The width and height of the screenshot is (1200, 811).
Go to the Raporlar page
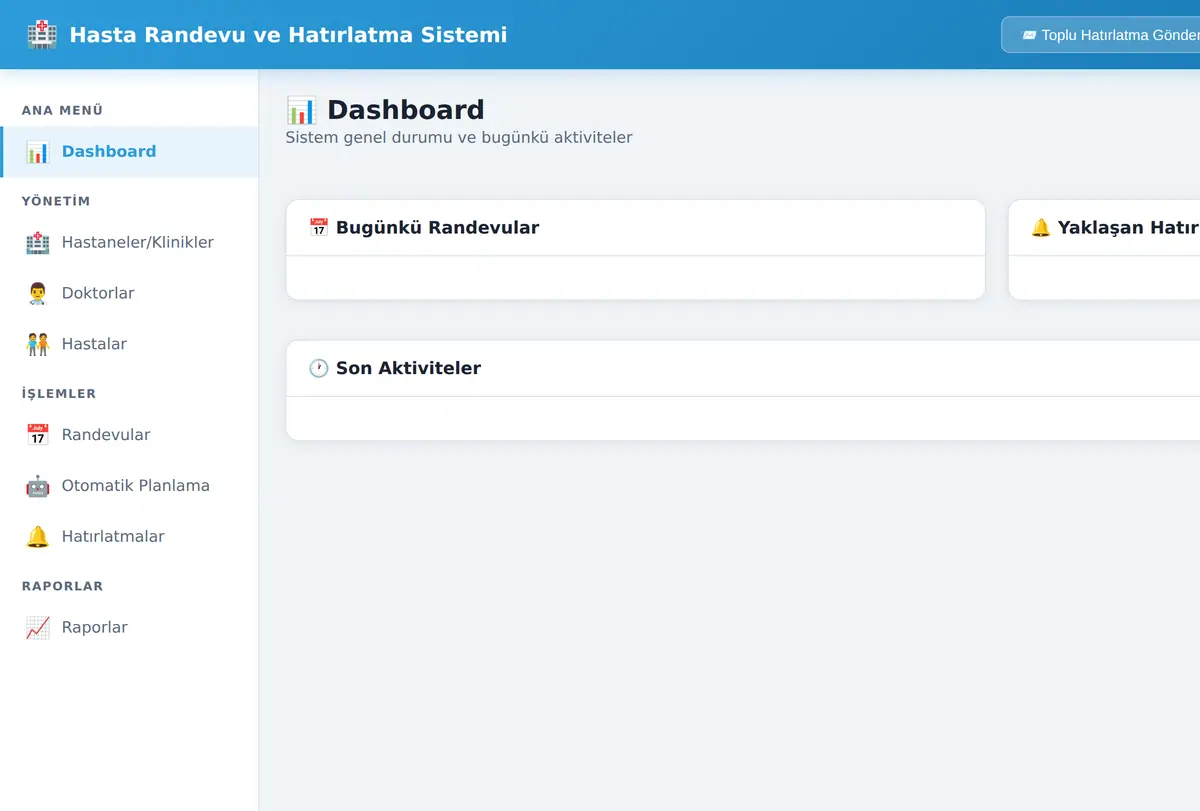(129, 629)
